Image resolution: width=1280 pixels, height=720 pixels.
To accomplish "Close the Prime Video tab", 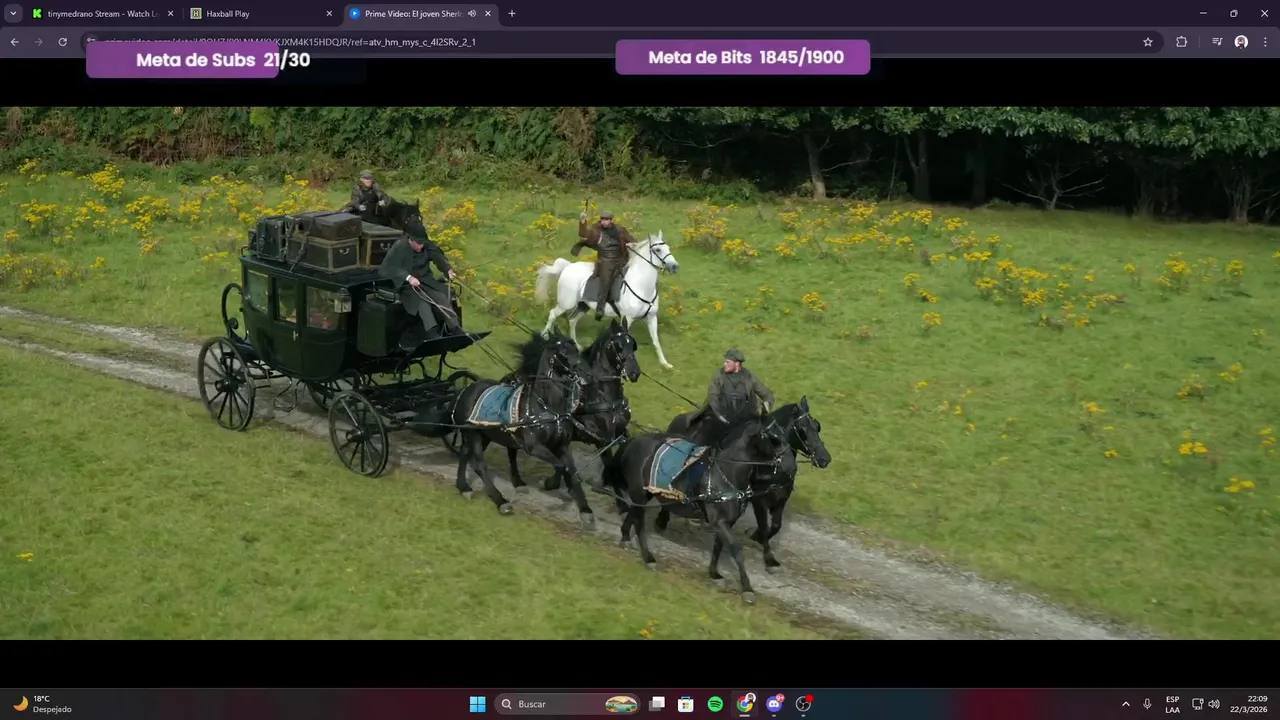I will (x=488, y=13).
